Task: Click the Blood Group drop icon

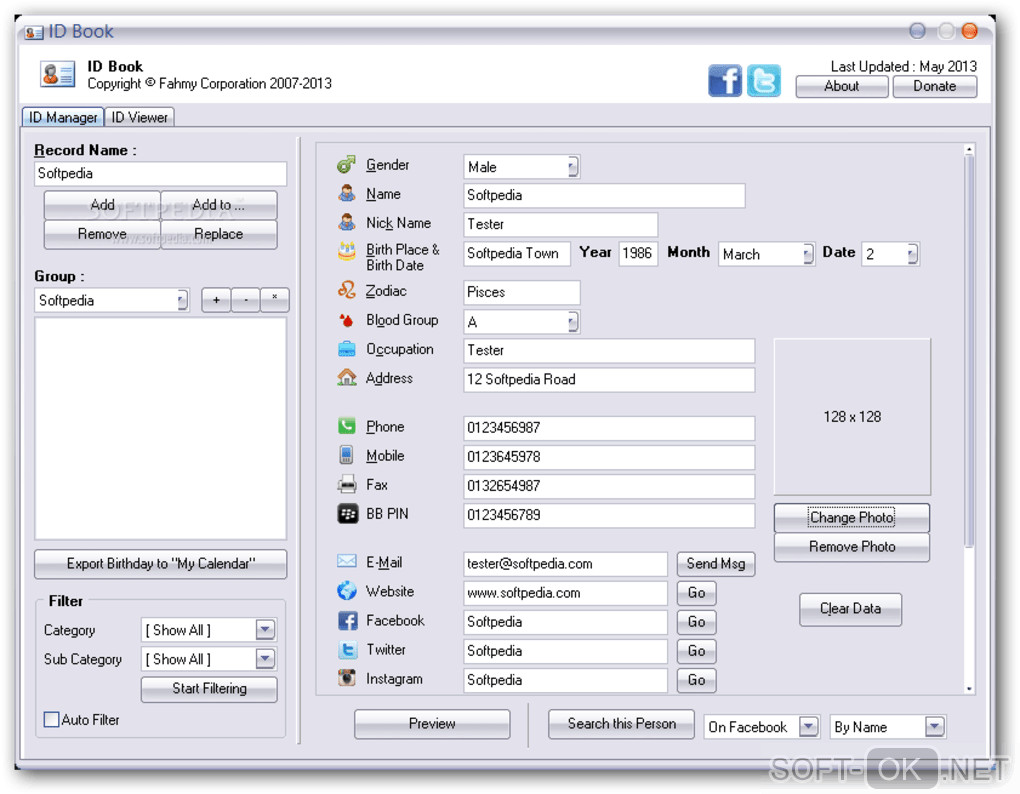Action: pos(347,320)
